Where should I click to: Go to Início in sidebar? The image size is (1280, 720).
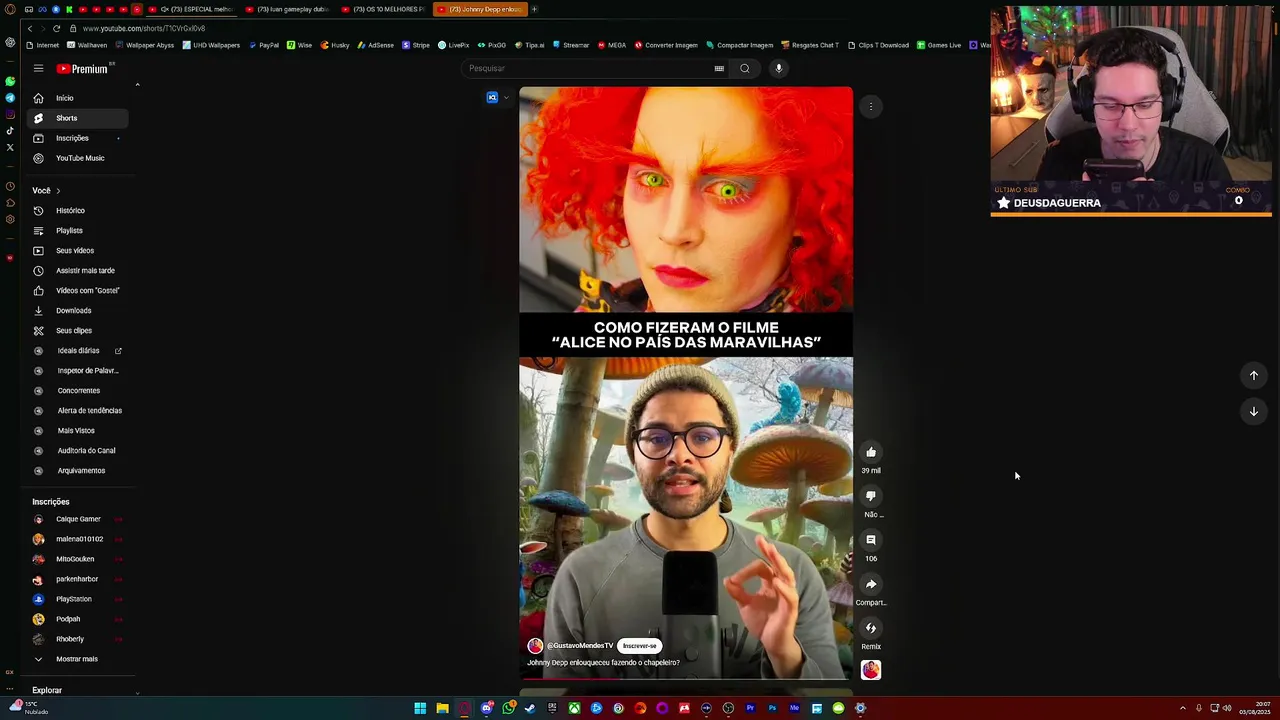coord(78,98)
